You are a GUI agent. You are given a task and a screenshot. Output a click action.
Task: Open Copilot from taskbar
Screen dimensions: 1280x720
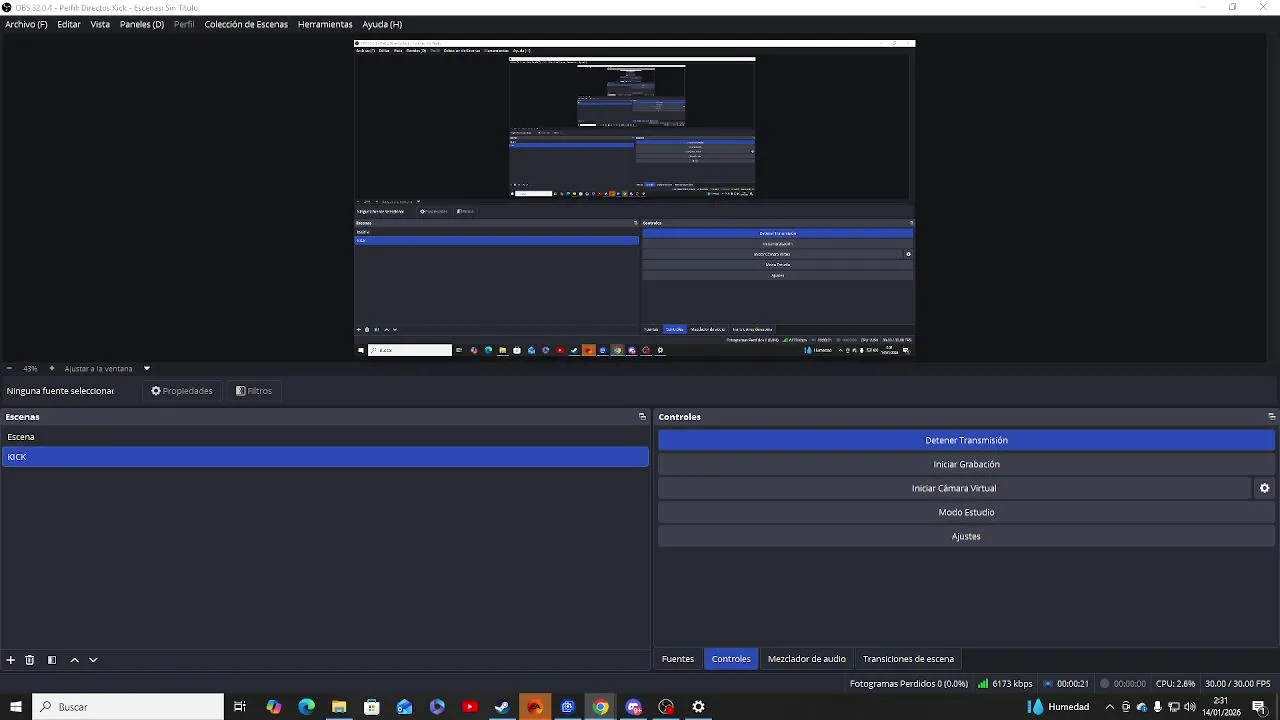(x=274, y=707)
